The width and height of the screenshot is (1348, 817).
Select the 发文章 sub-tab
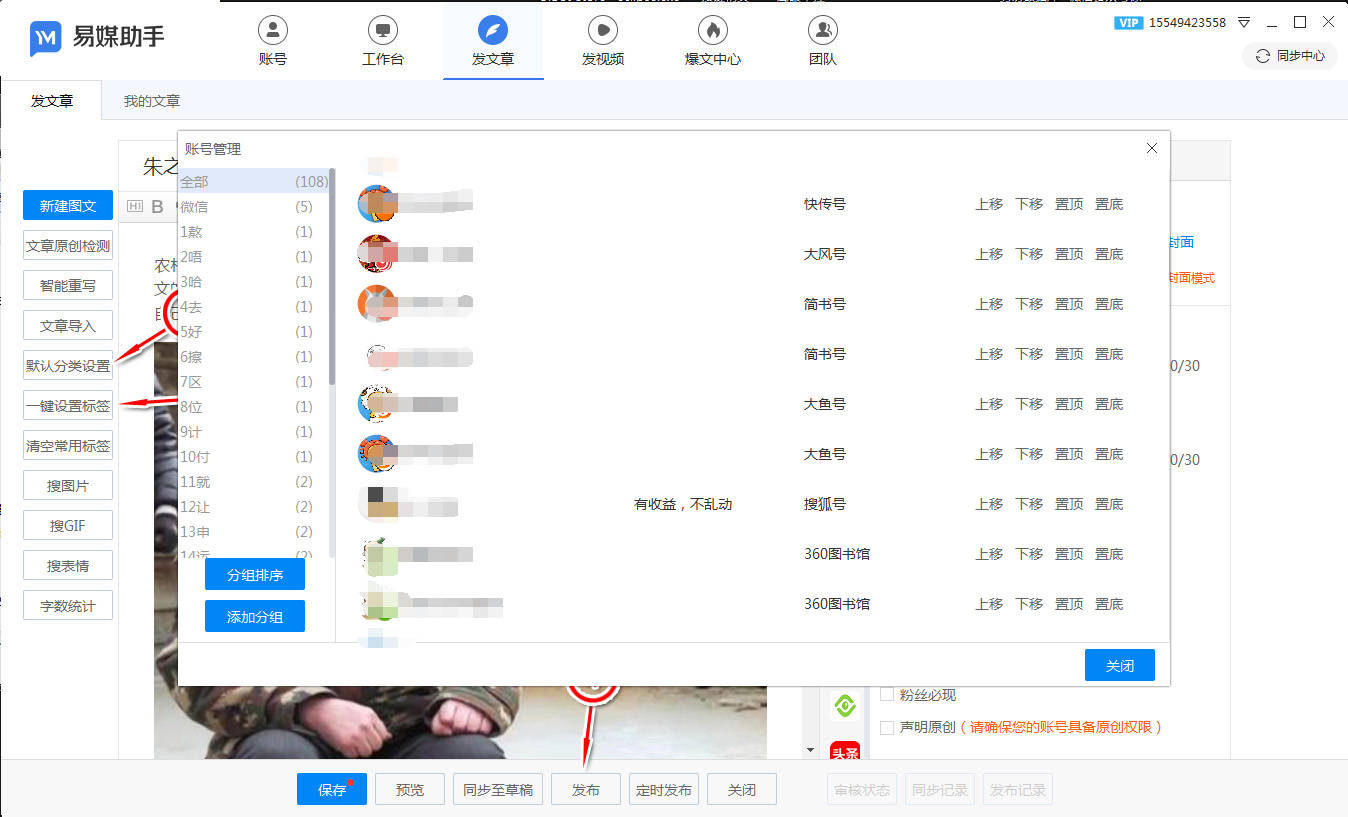click(52, 101)
